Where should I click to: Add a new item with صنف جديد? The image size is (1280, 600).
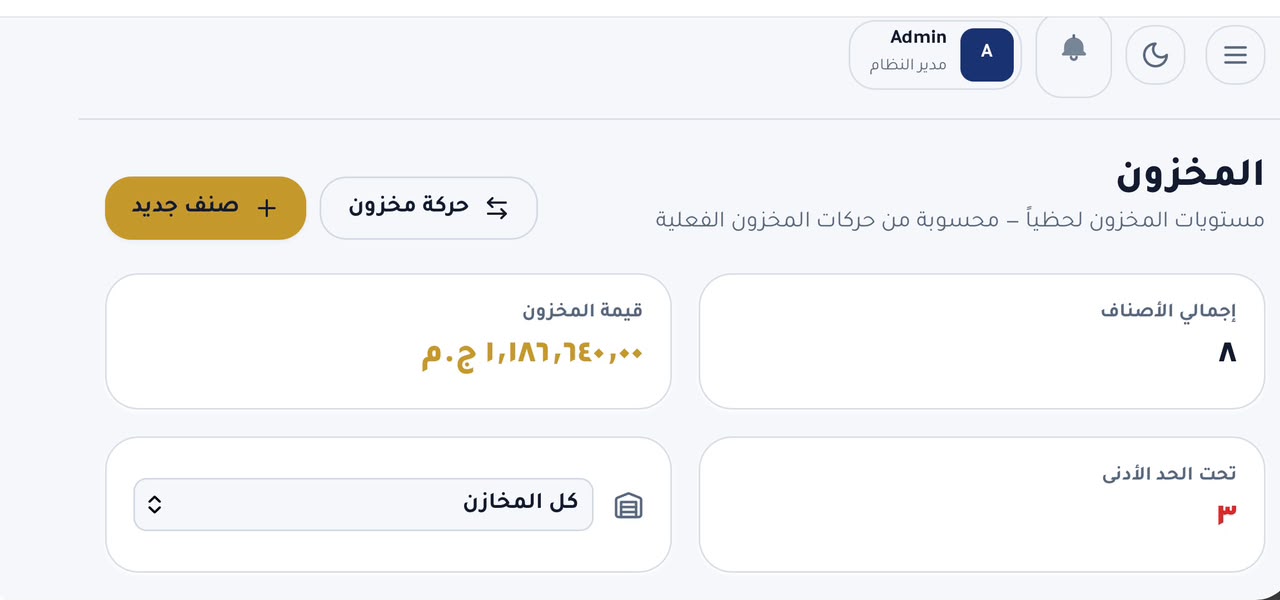(205, 208)
